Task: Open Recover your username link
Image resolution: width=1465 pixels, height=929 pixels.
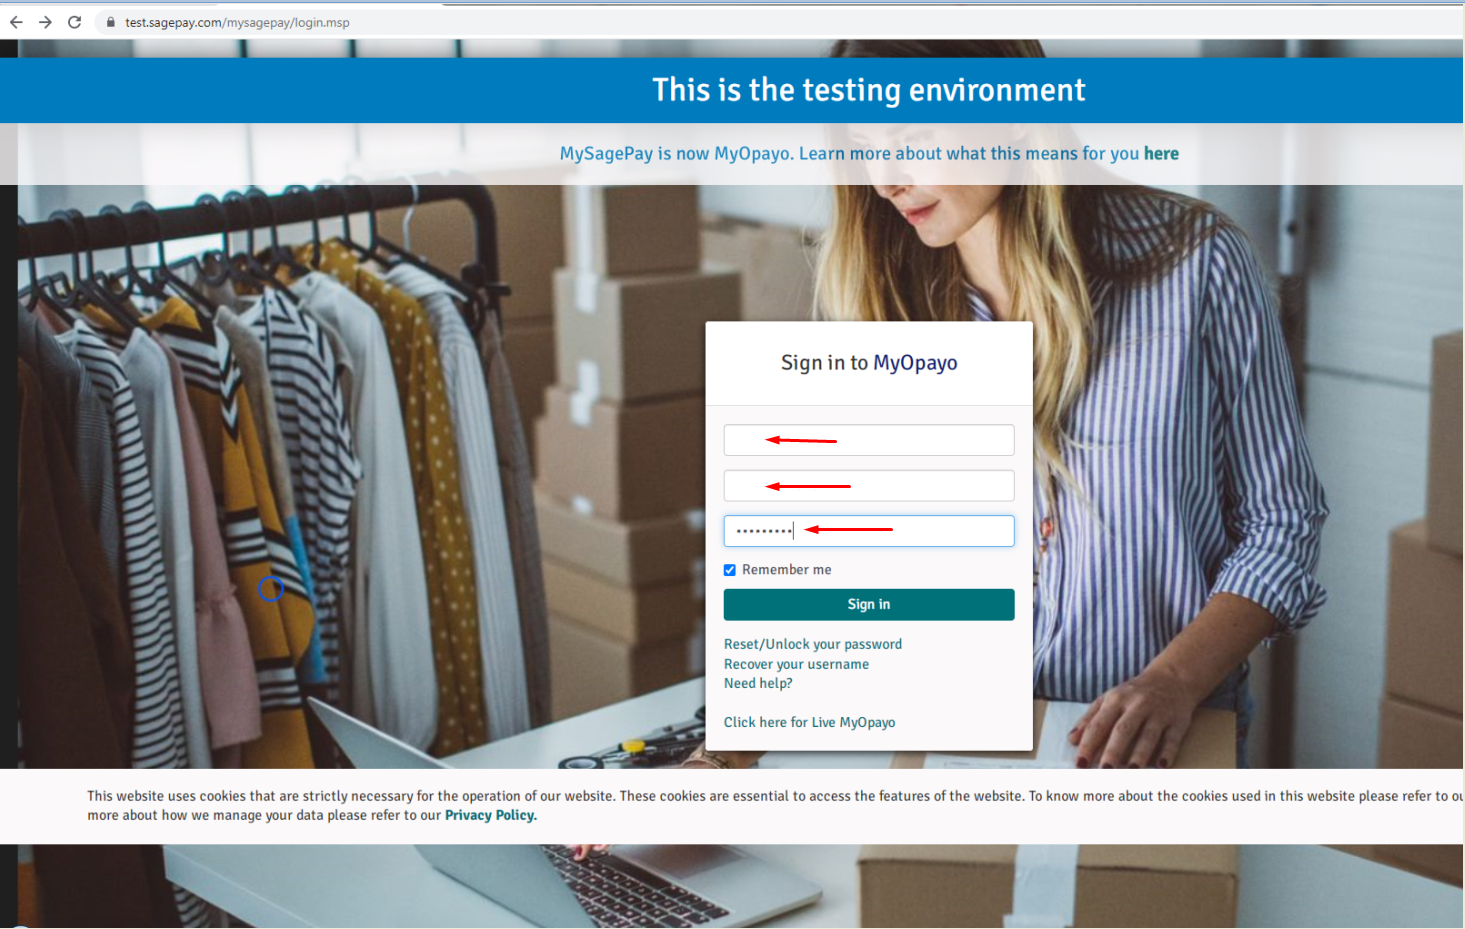Action: pos(796,664)
